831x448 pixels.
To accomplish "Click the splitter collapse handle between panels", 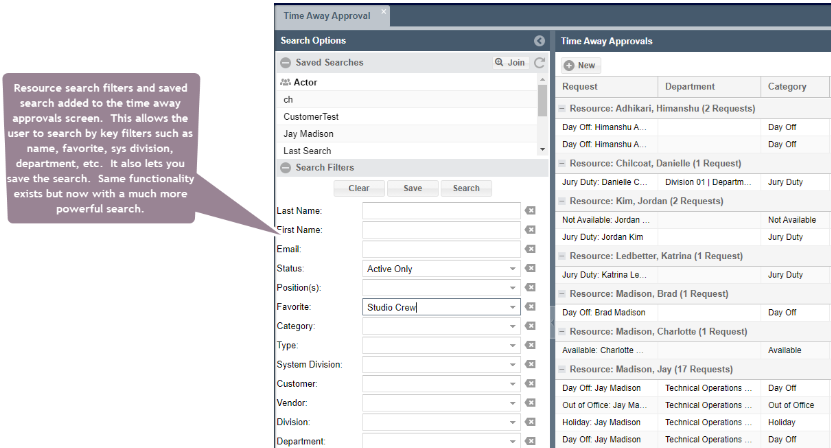I will [552, 323].
